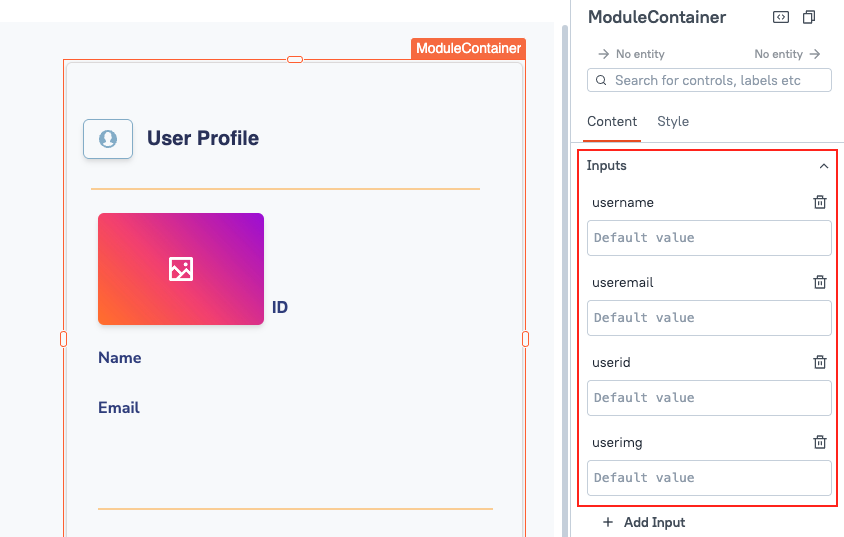Click the code view icon beside ModuleContainer title
Image resolution: width=844 pixels, height=537 pixels.
tap(781, 17)
